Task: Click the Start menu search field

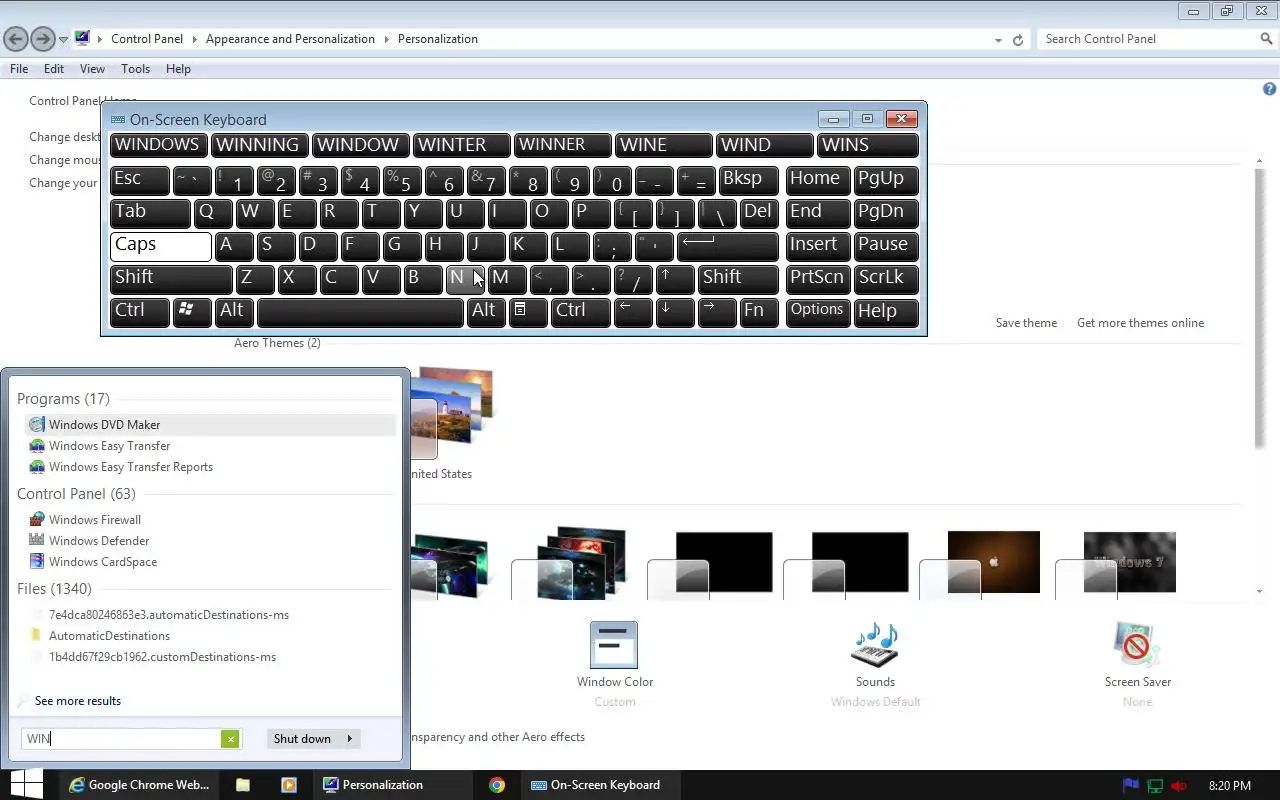Action: coord(121,739)
